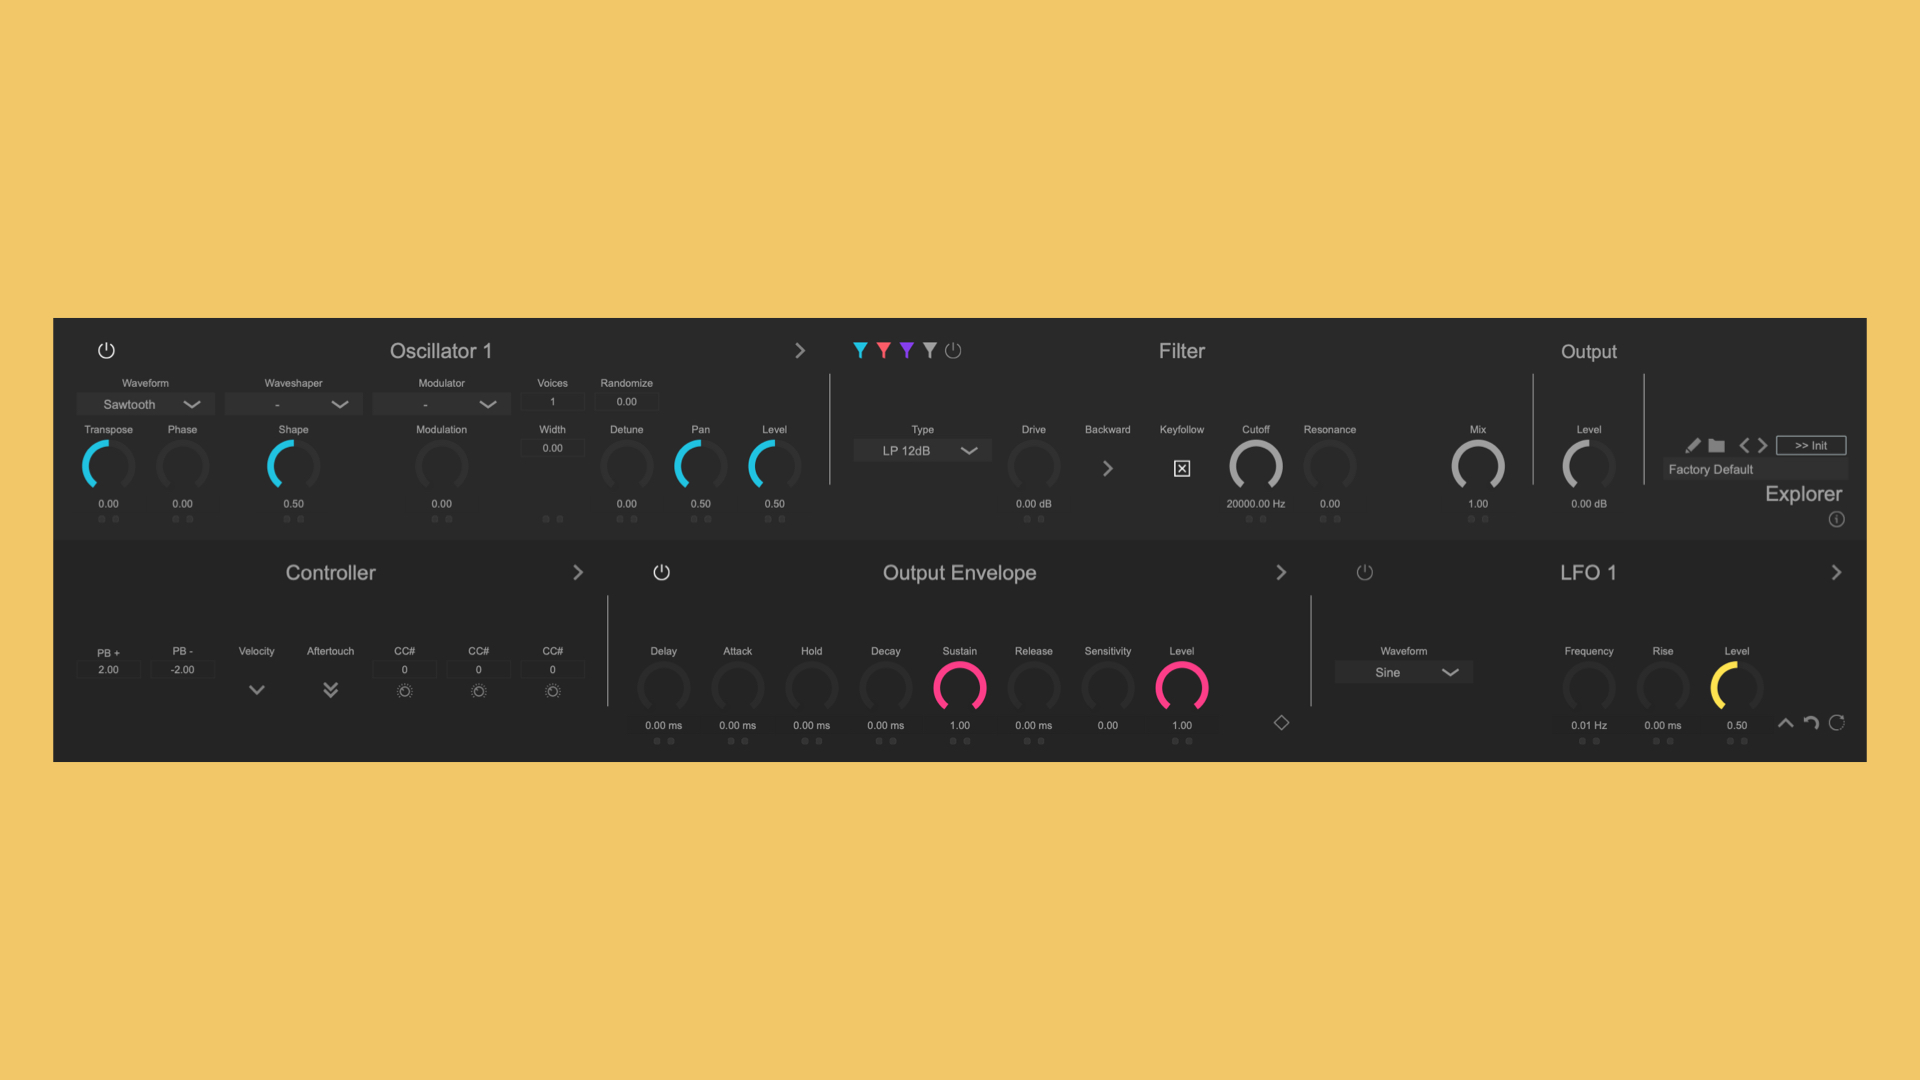
Task: Select the purple filter routing icon
Action: tap(906, 350)
